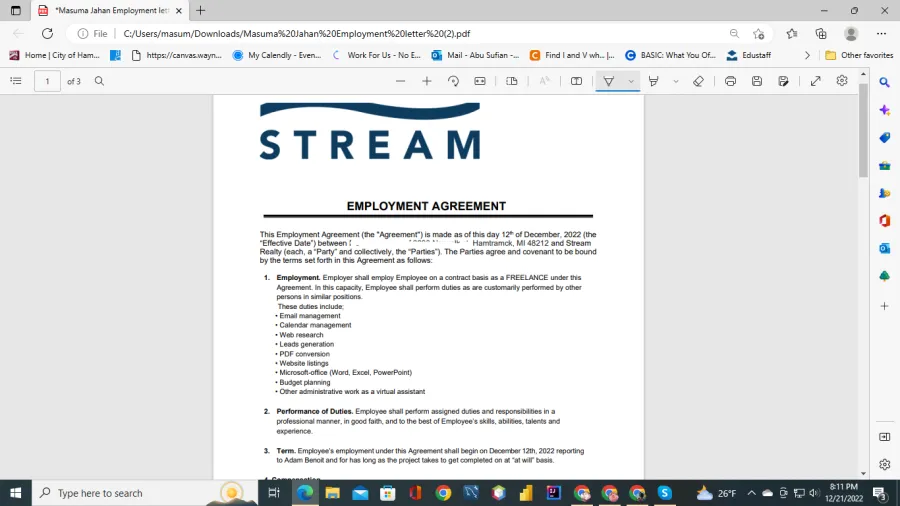The width and height of the screenshot is (900, 506).
Task: Select the Draw pen tool
Action: point(608,81)
